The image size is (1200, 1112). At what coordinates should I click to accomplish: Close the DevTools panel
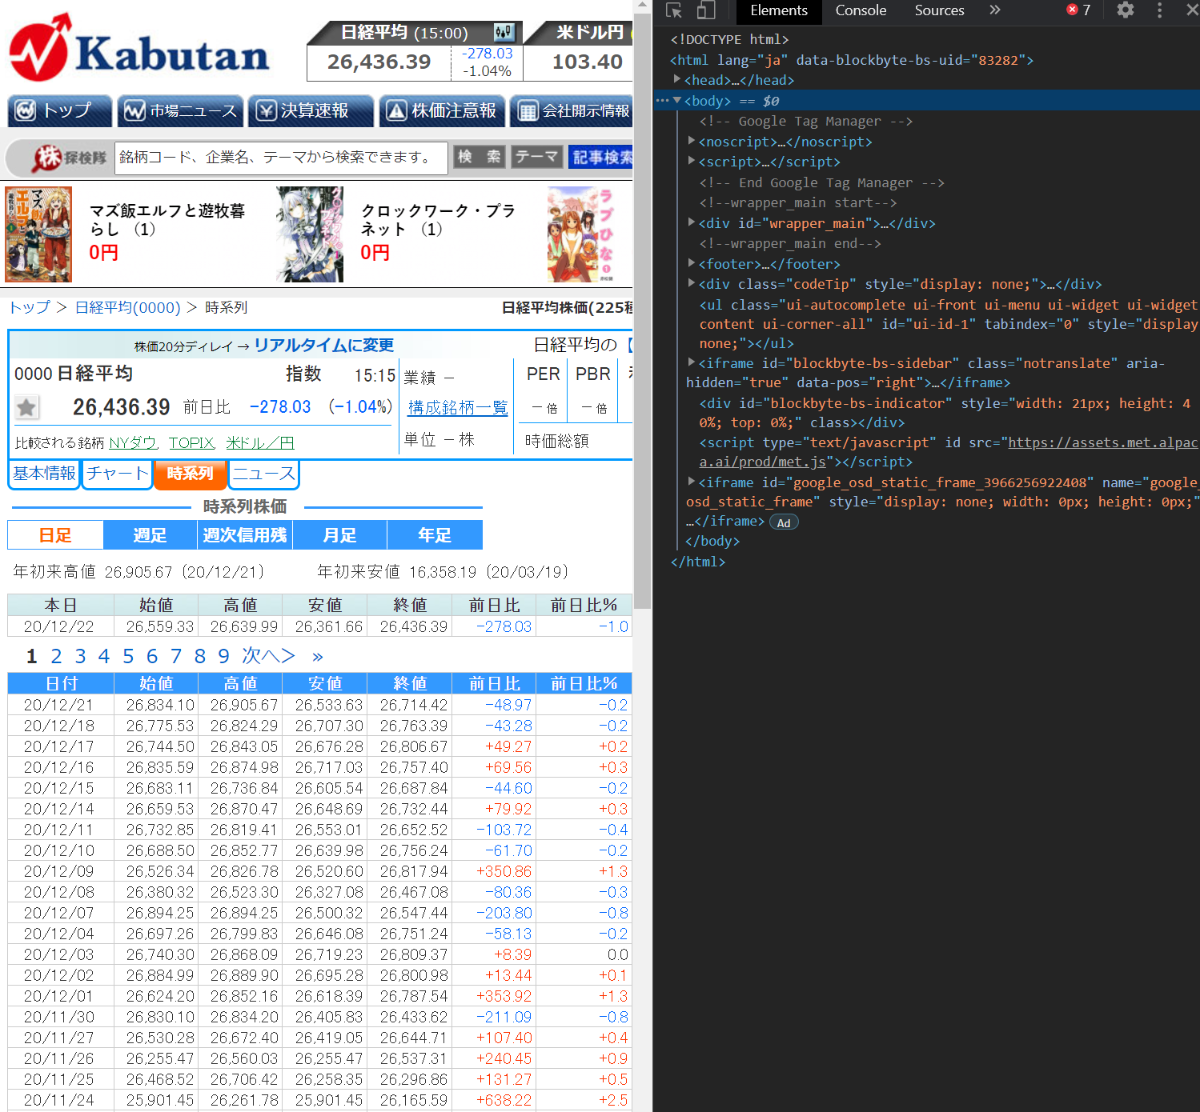(x=1190, y=10)
